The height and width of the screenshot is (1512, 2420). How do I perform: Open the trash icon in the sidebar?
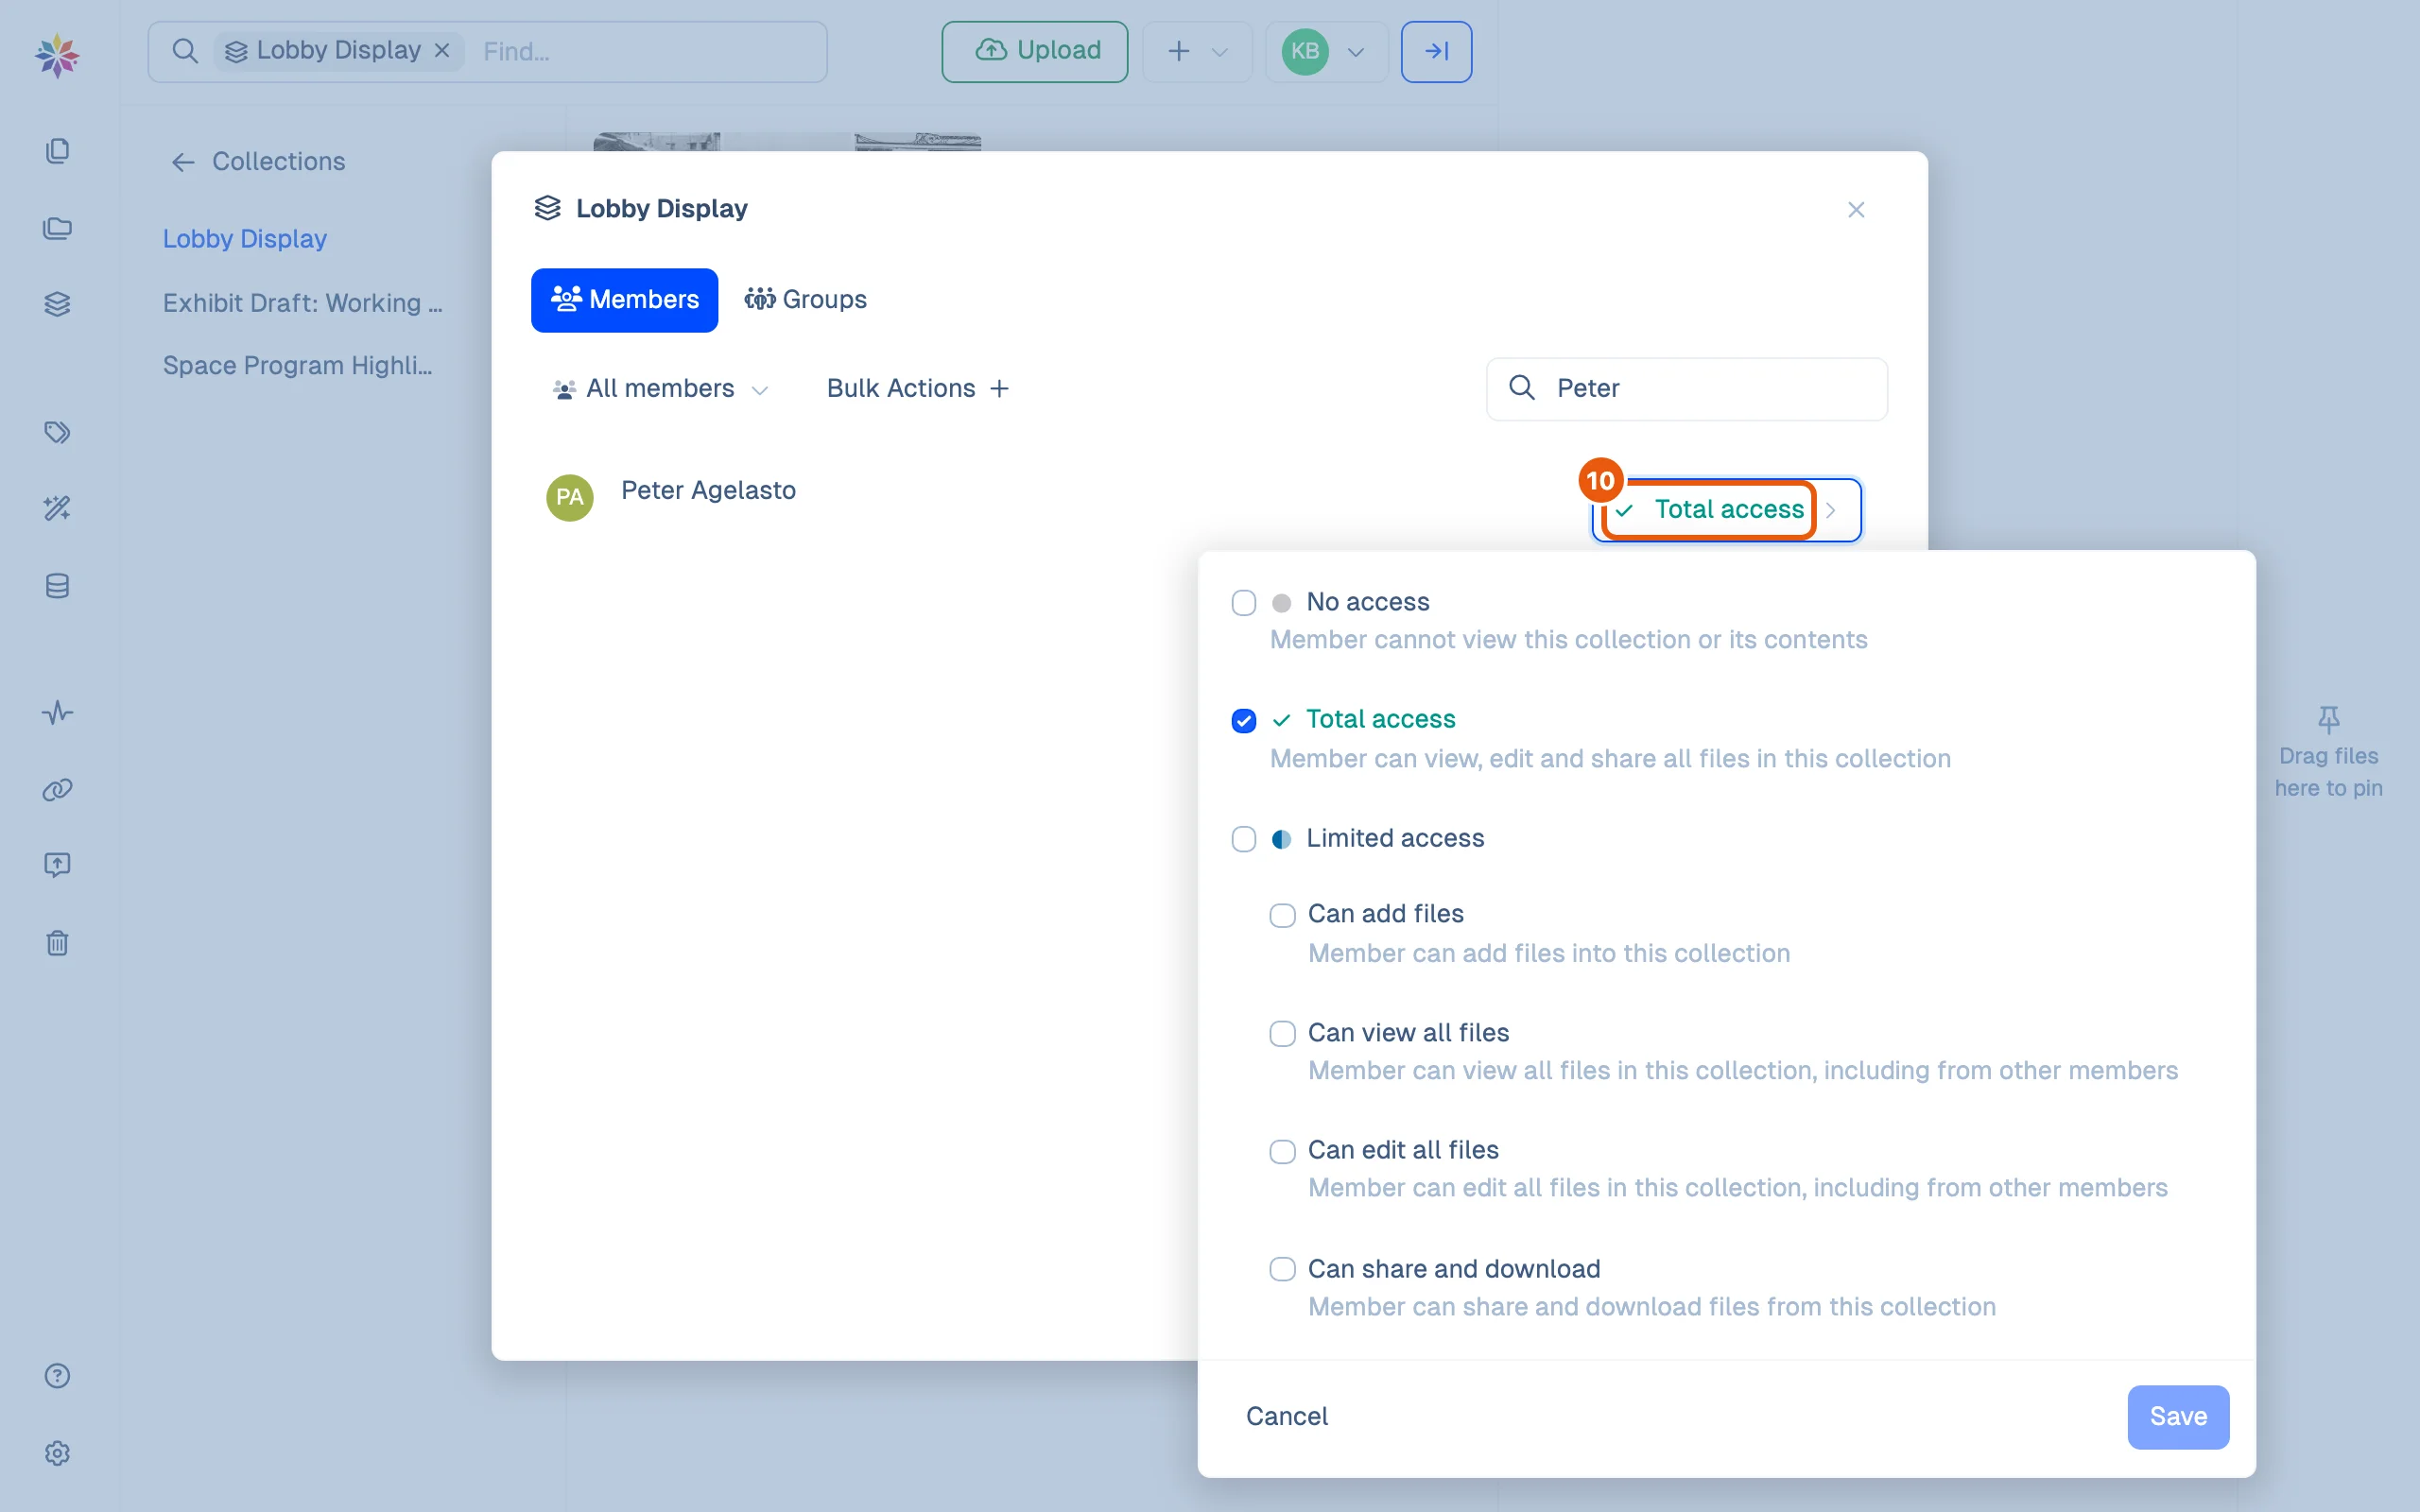(x=57, y=943)
